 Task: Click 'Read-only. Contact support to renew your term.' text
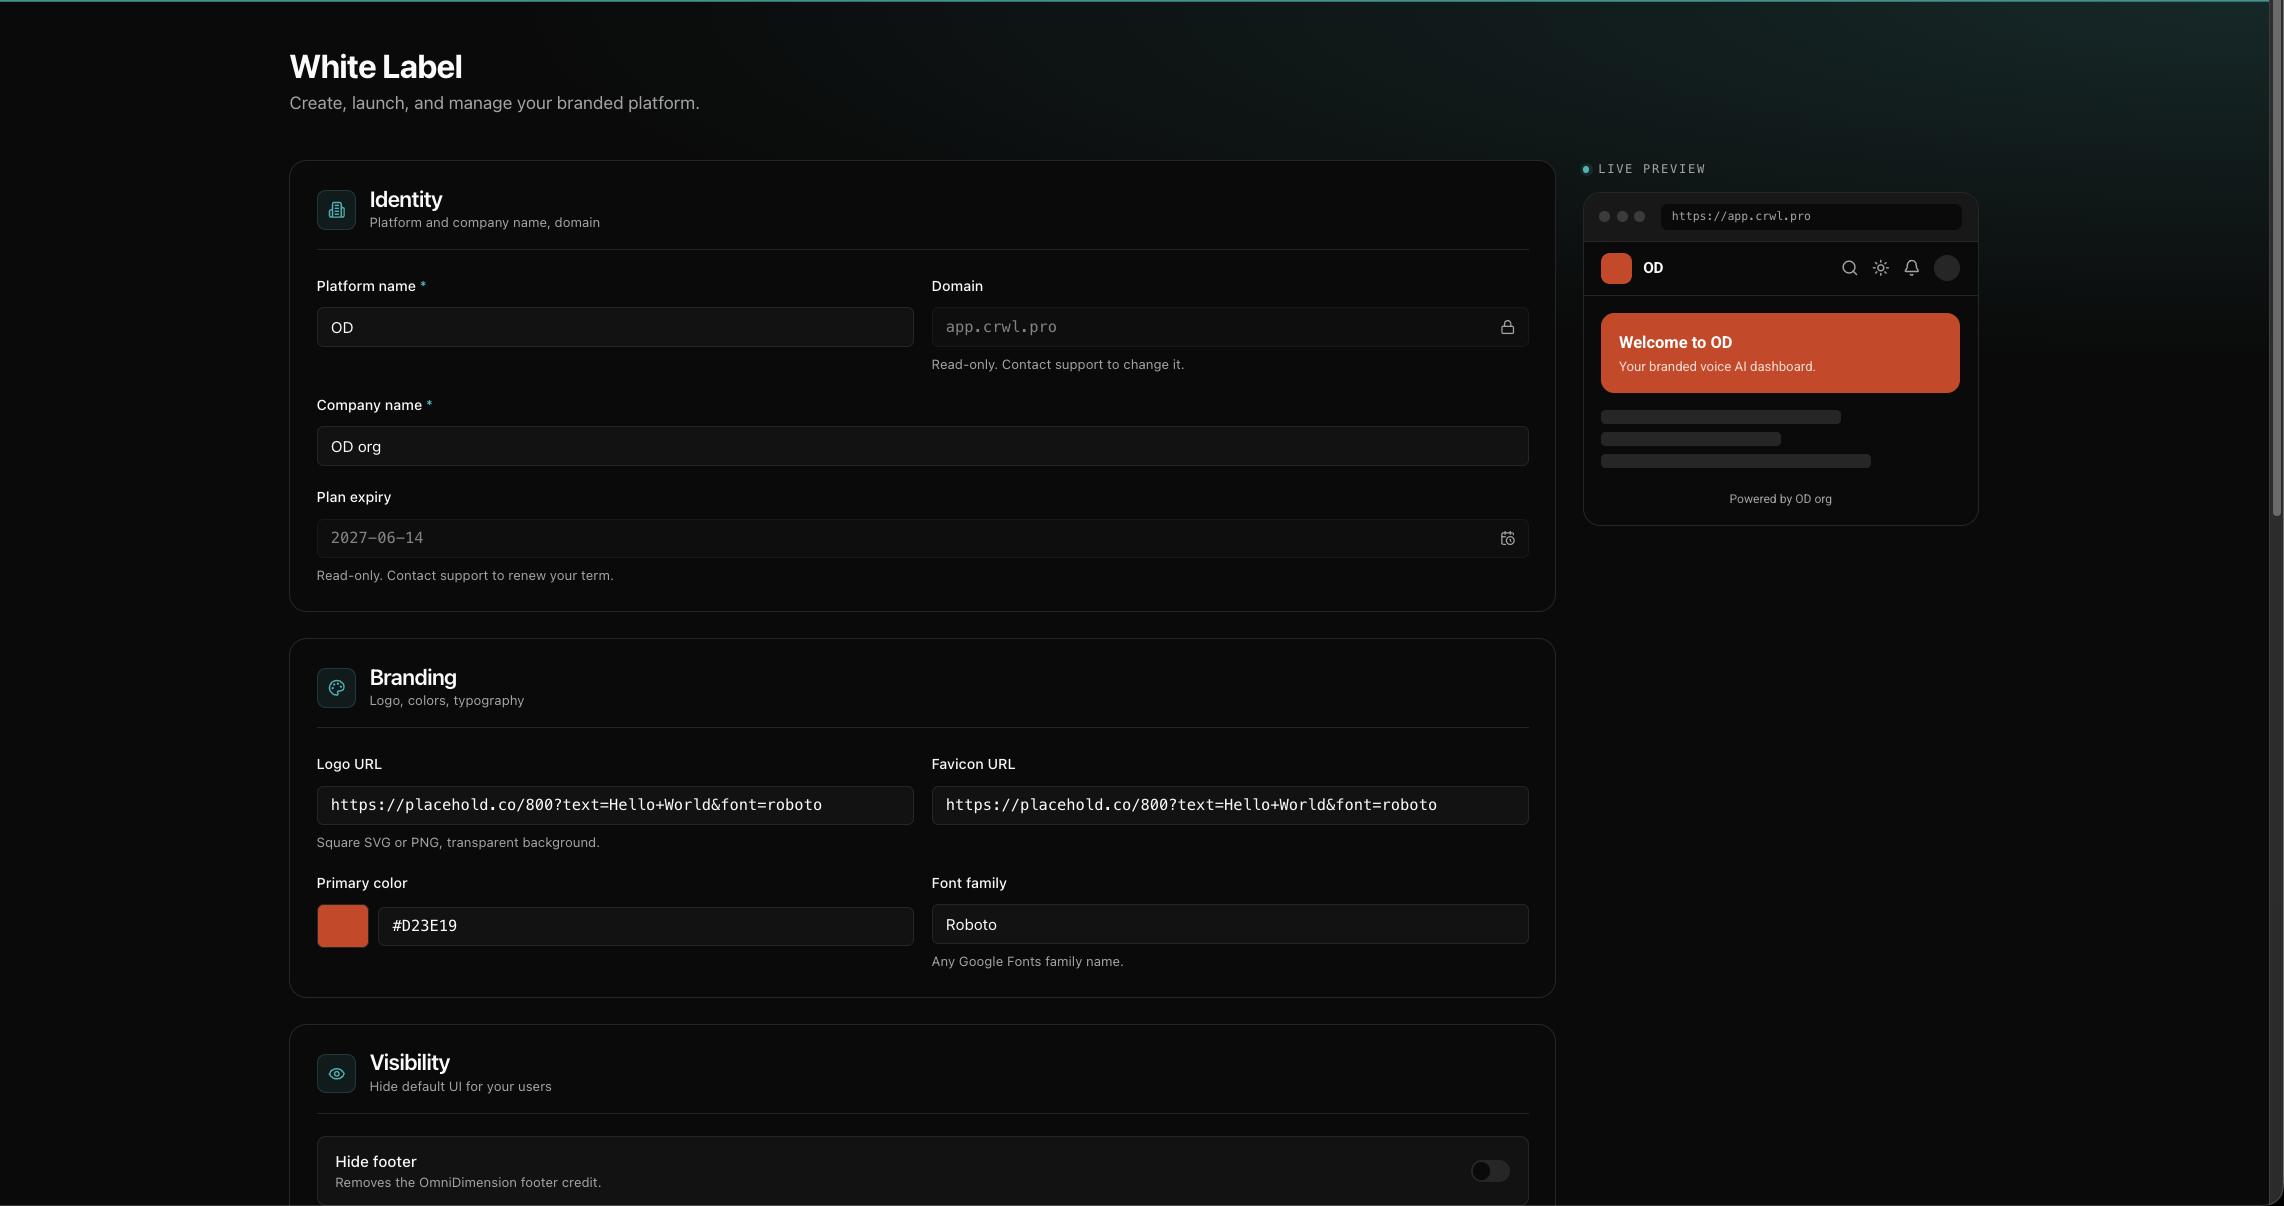465,575
